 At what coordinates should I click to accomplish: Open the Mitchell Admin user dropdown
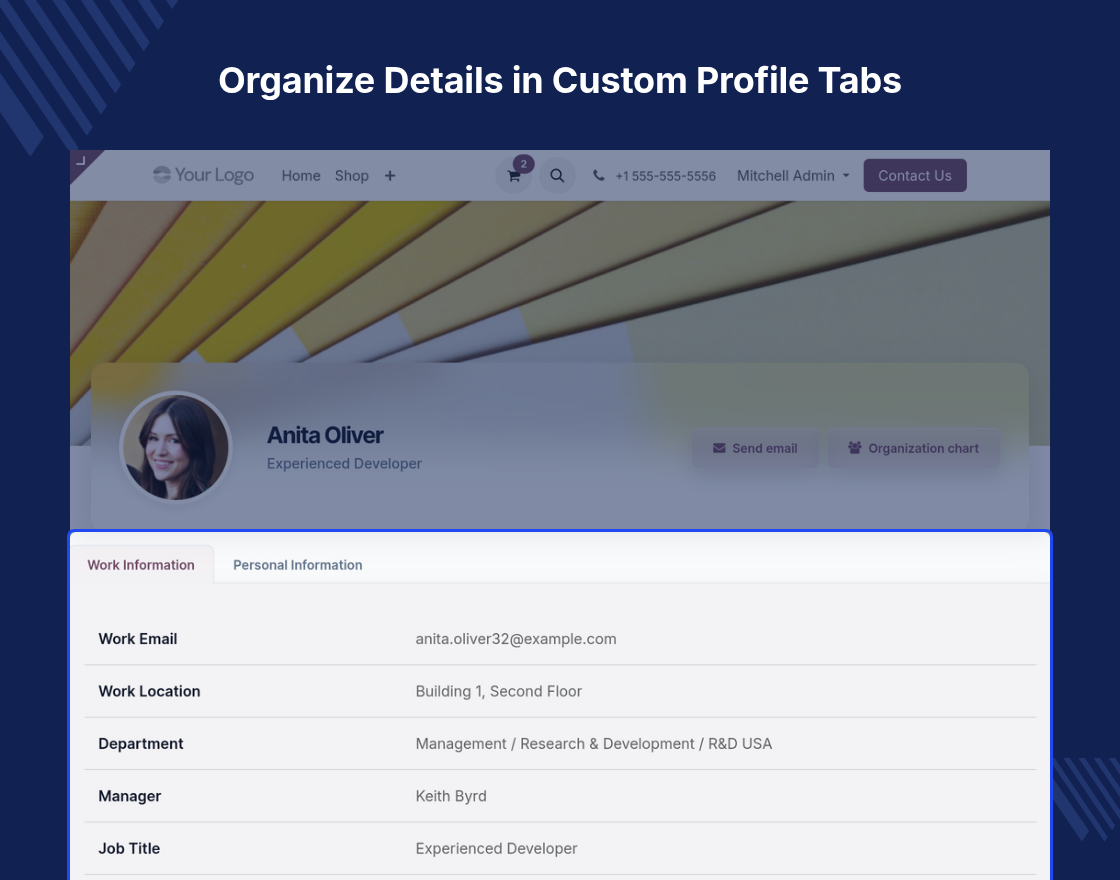793,176
